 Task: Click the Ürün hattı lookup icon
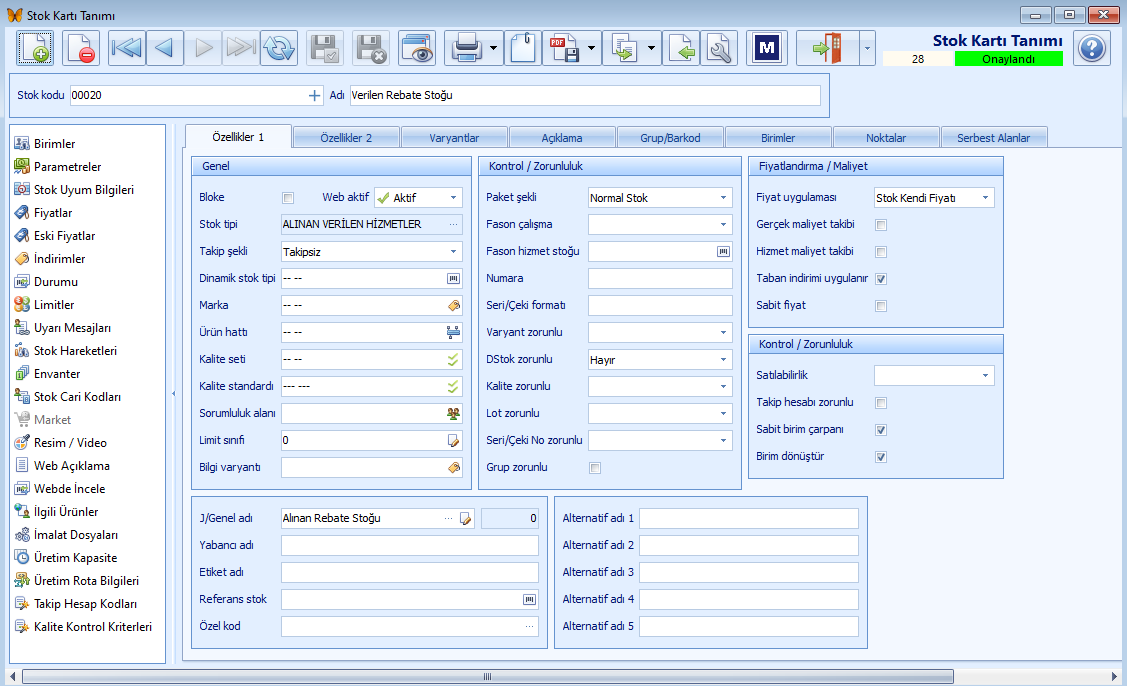click(454, 332)
